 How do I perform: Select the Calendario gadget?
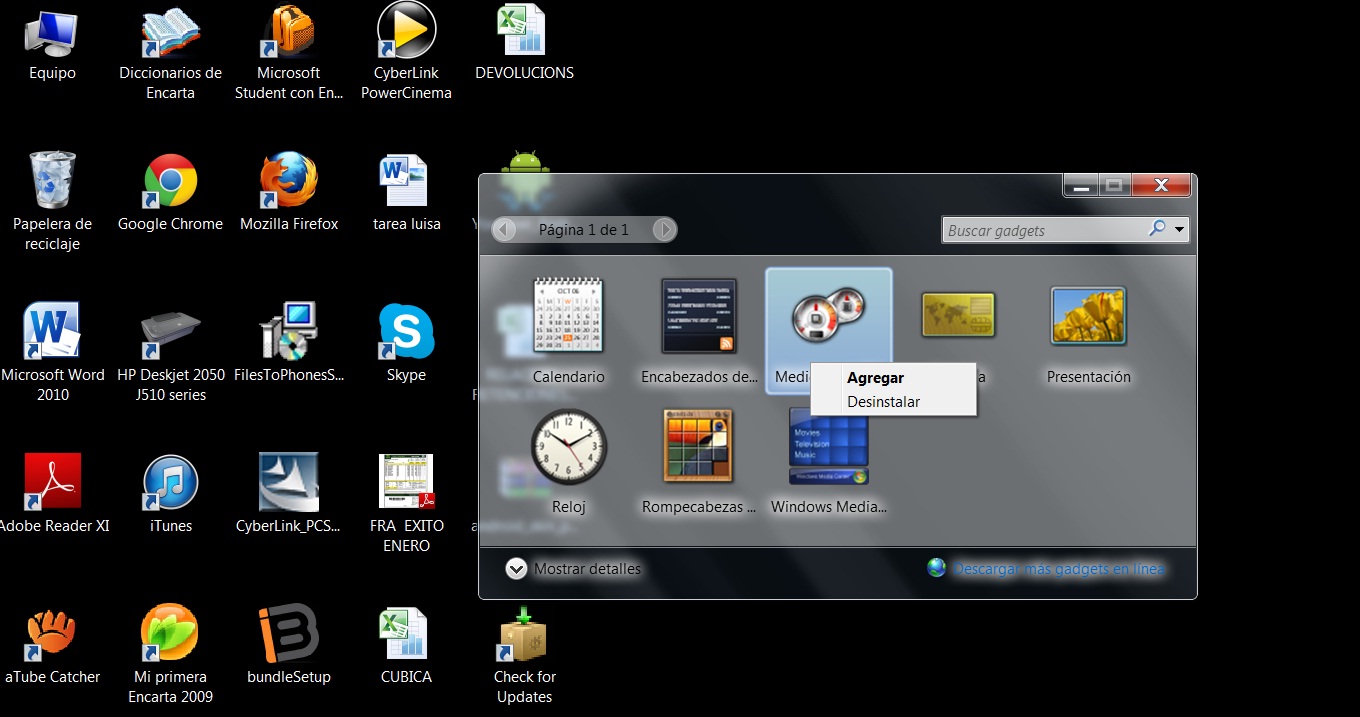[x=568, y=331]
